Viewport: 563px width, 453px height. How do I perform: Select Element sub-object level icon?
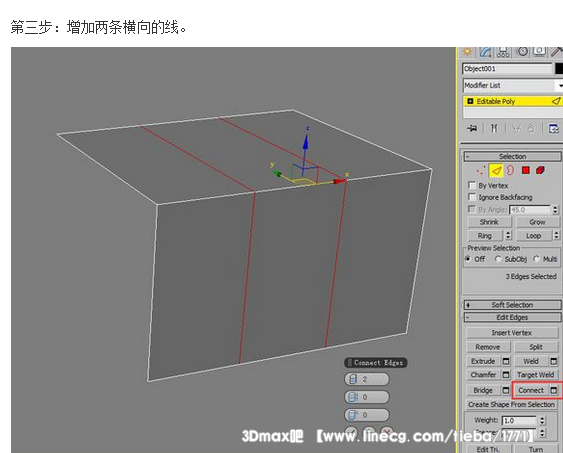click(x=540, y=170)
